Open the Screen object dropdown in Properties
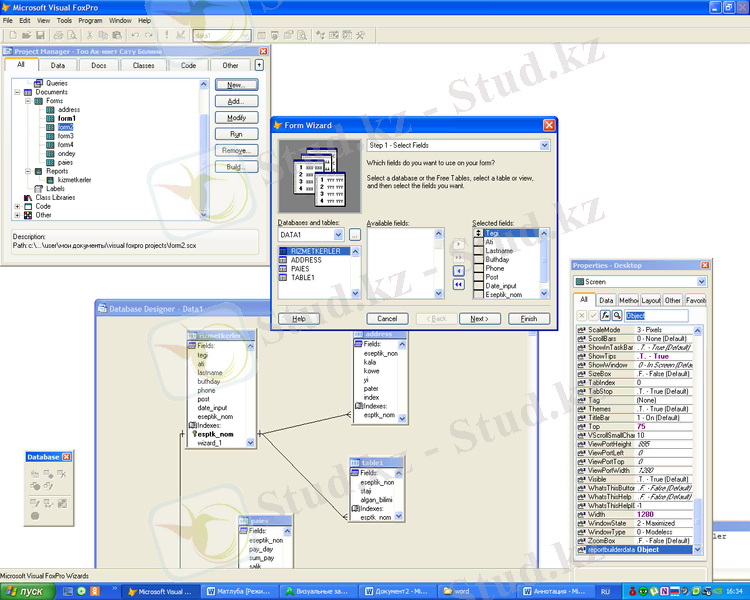The image size is (750, 600). point(702,282)
